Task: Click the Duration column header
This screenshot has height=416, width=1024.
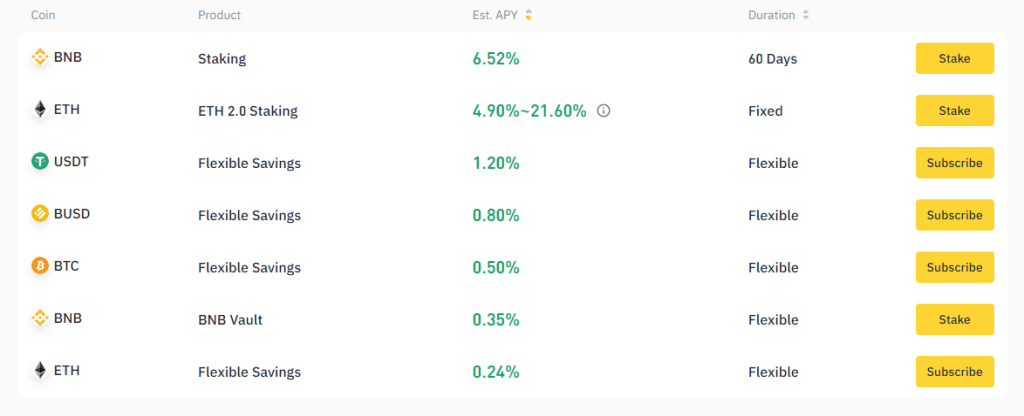Action: pyautogui.click(x=771, y=16)
